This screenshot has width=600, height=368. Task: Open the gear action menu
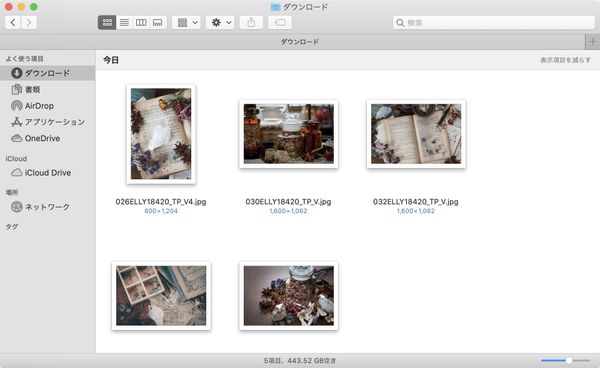(x=220, y=23)
